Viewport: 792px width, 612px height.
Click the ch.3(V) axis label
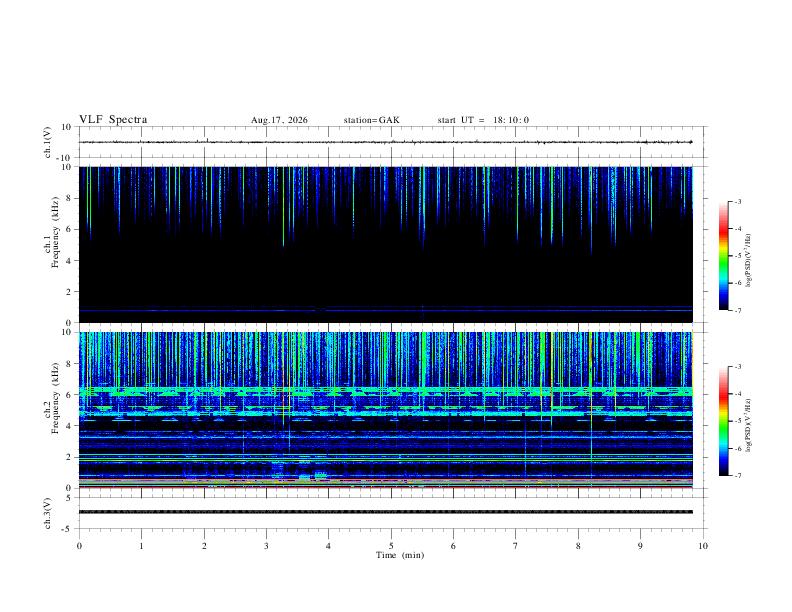[x=47, y=514]
